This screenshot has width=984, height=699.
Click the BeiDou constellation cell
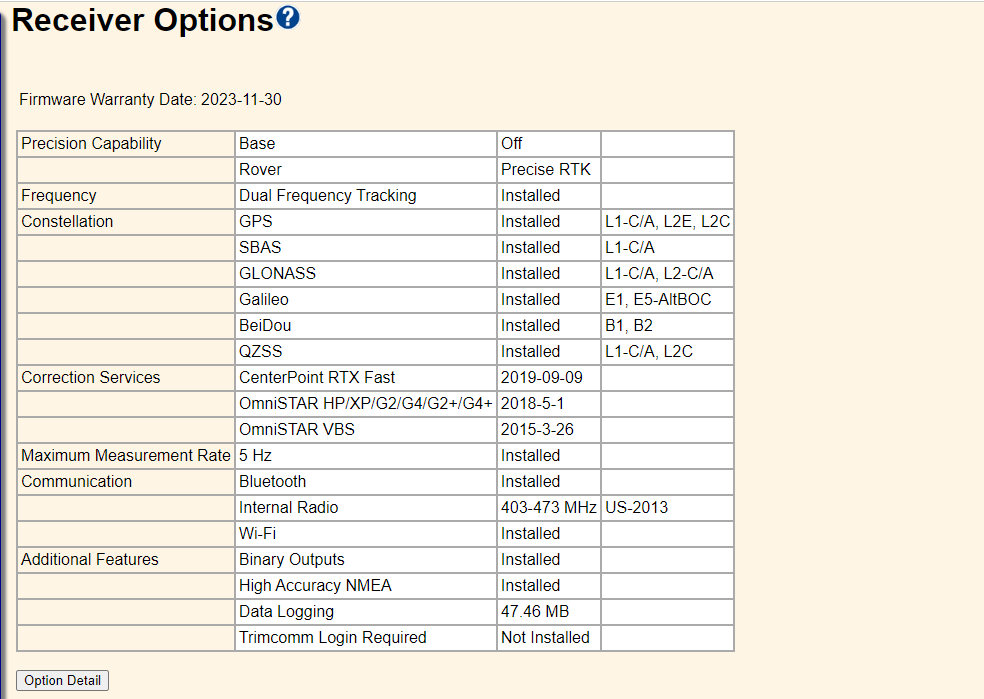[x=265, y=326]
